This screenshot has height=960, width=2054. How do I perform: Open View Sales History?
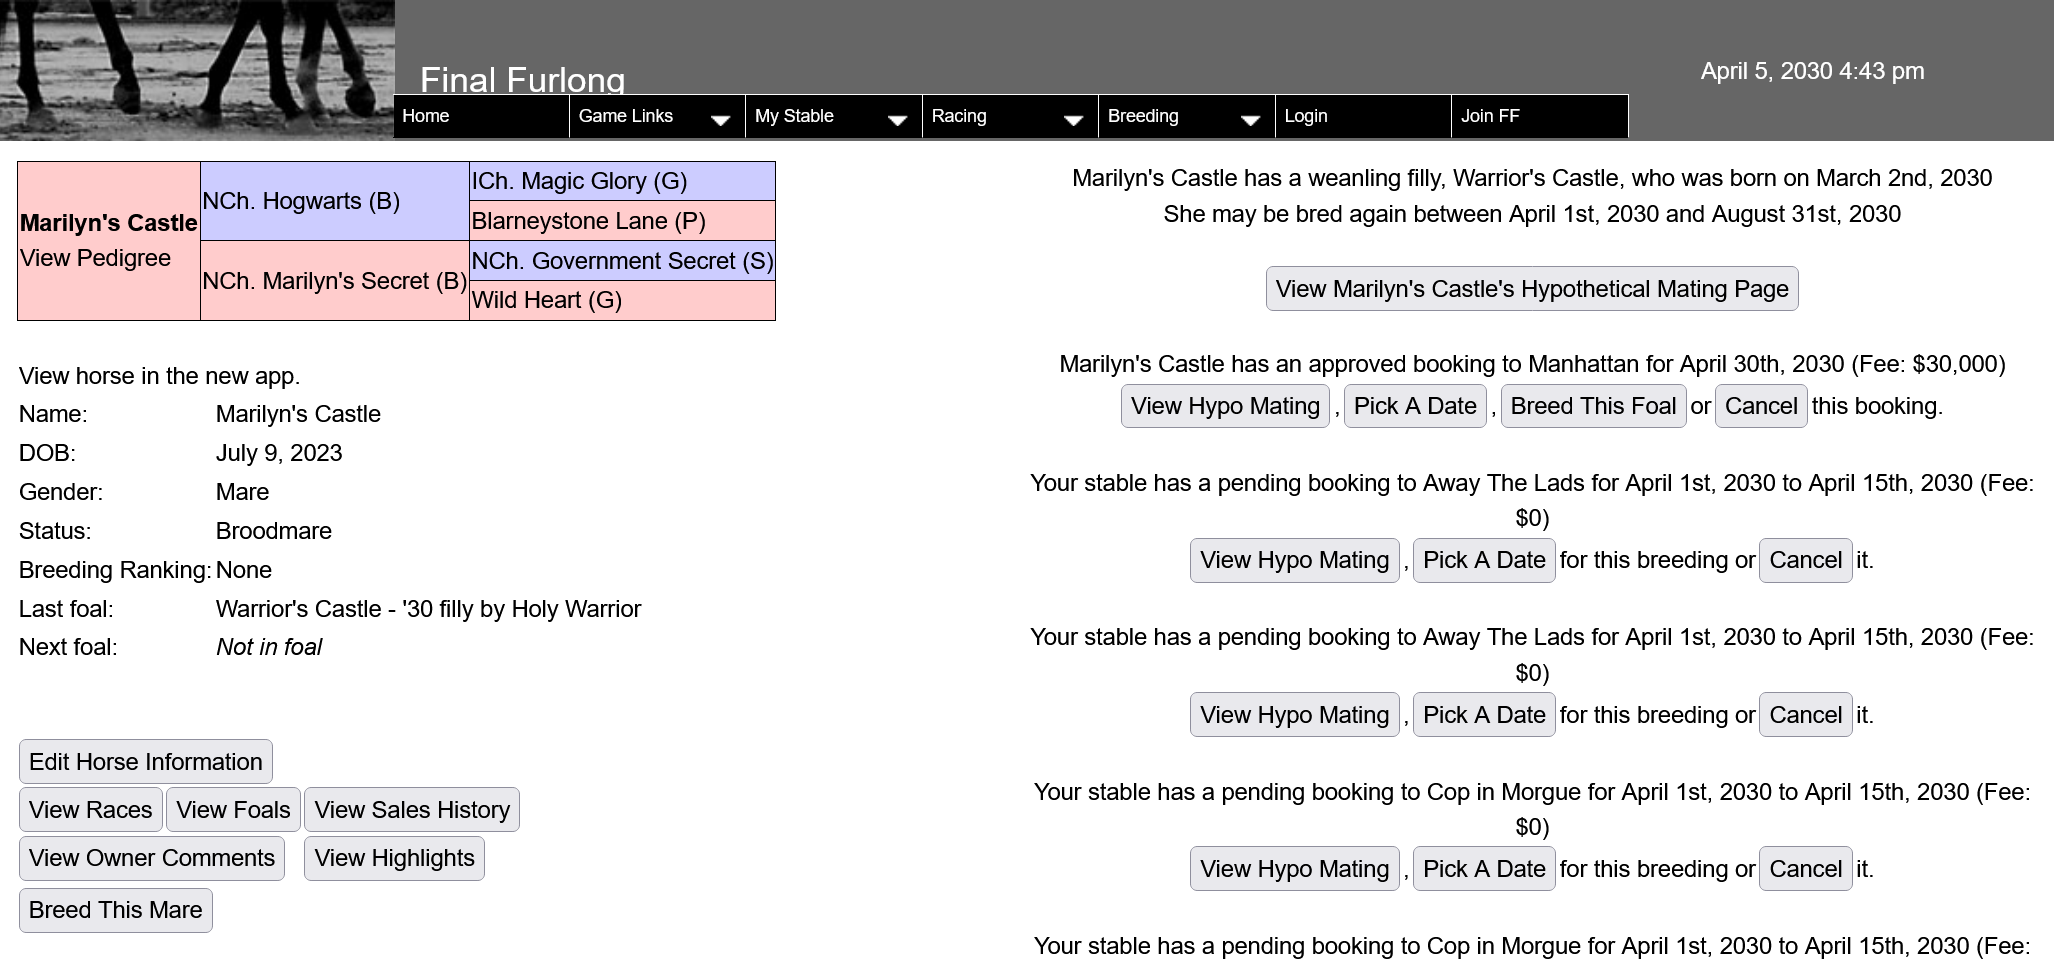pos(412,810)
